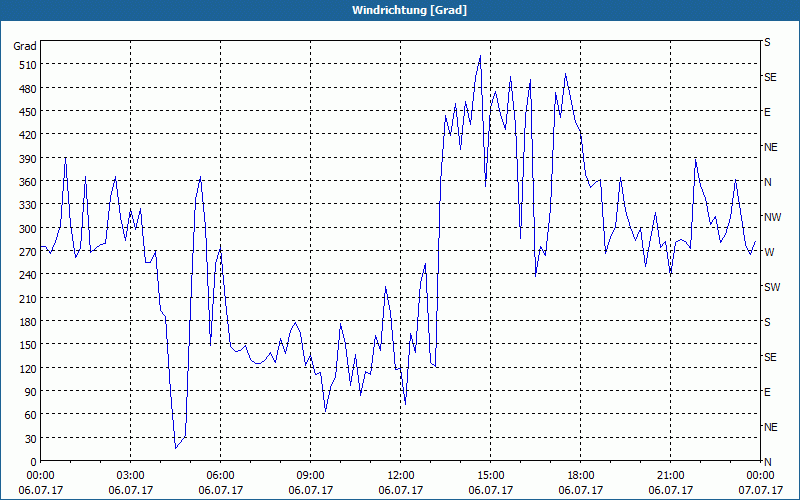Select the 450 y-axis tick label
This screenshot has height=500, width=800.
[x=28, y=112]
